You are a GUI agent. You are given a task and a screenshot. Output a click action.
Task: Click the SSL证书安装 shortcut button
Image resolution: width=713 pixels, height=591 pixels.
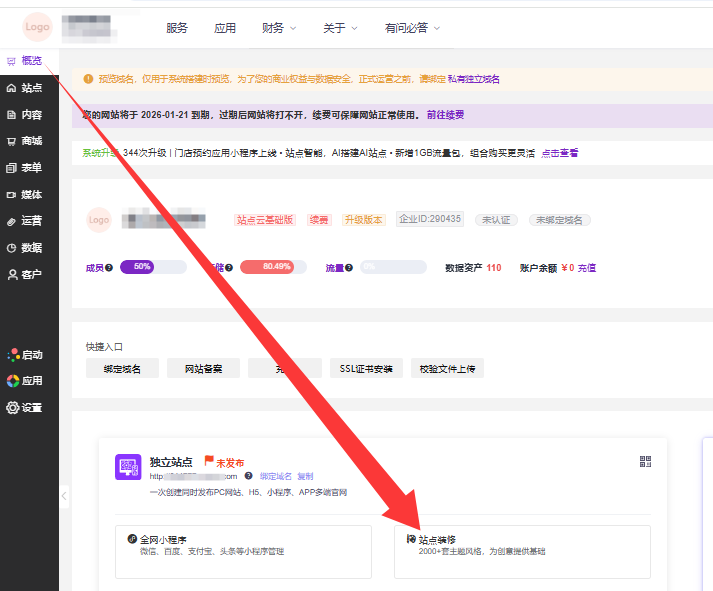coord(366,368)
